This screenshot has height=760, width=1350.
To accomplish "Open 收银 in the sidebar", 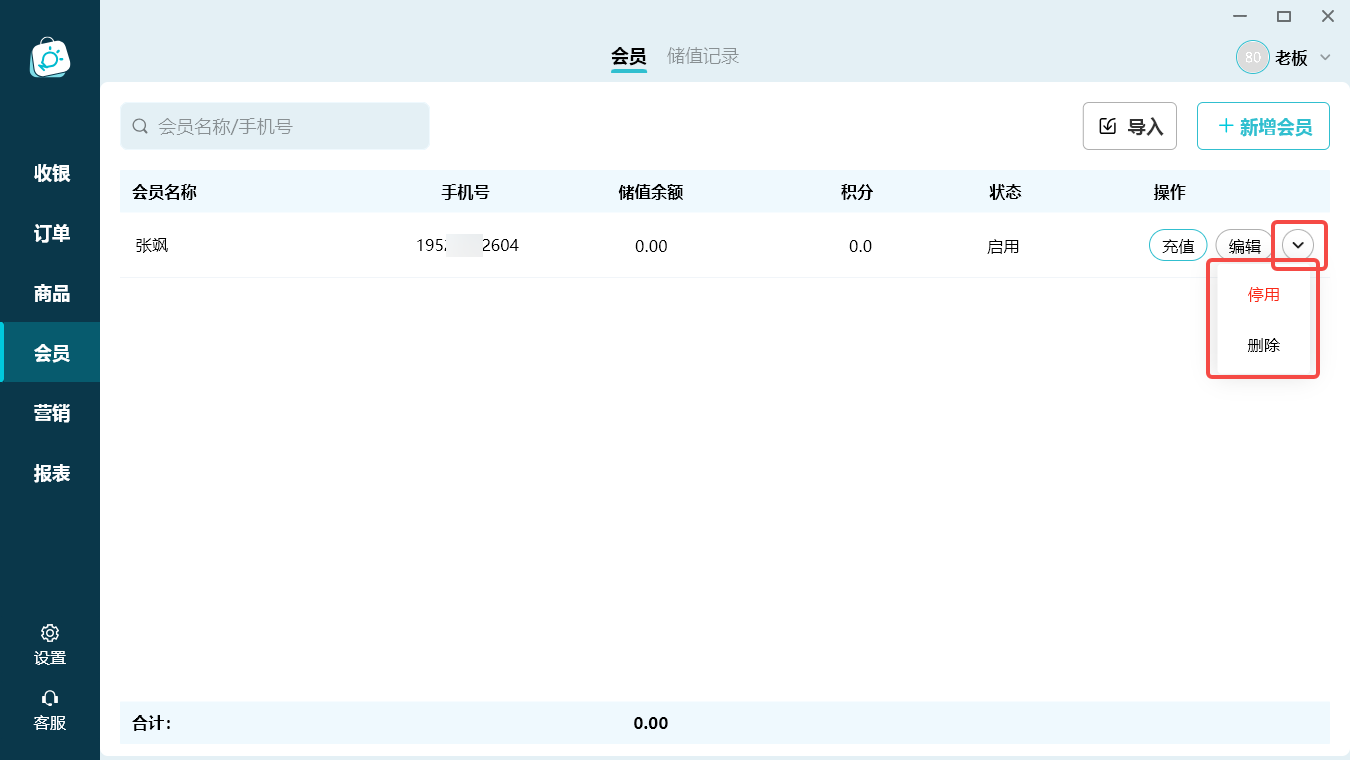I will pos(51,173).
